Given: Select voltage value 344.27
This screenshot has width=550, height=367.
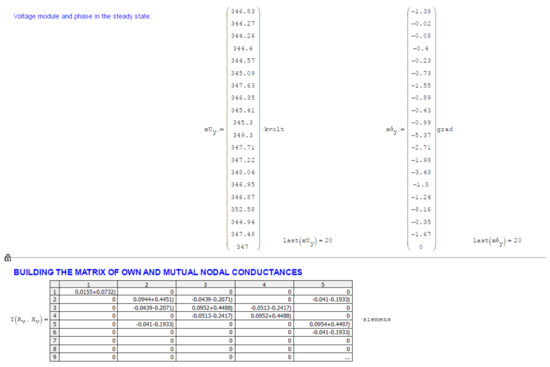Looking at the screenshot, I should coord(243,24).
